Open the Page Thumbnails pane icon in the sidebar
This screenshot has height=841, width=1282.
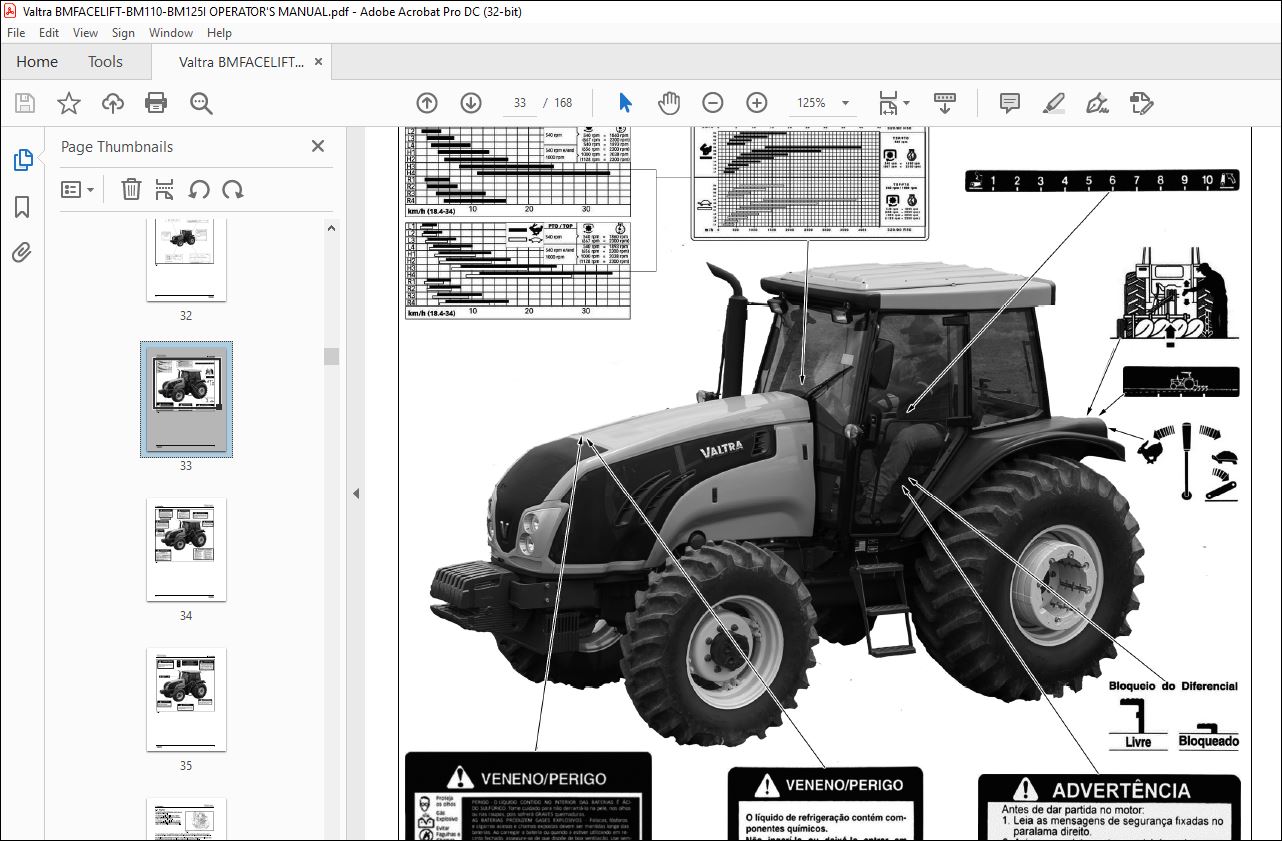click(22, 160)
